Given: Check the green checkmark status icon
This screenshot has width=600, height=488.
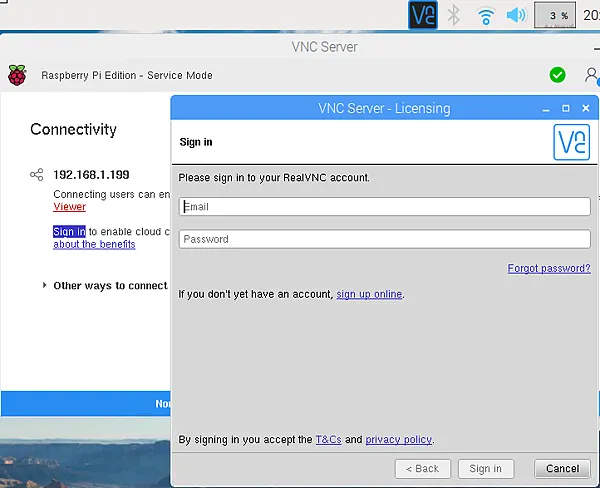Looking at the screenshot, I should [x=557, y=75].
